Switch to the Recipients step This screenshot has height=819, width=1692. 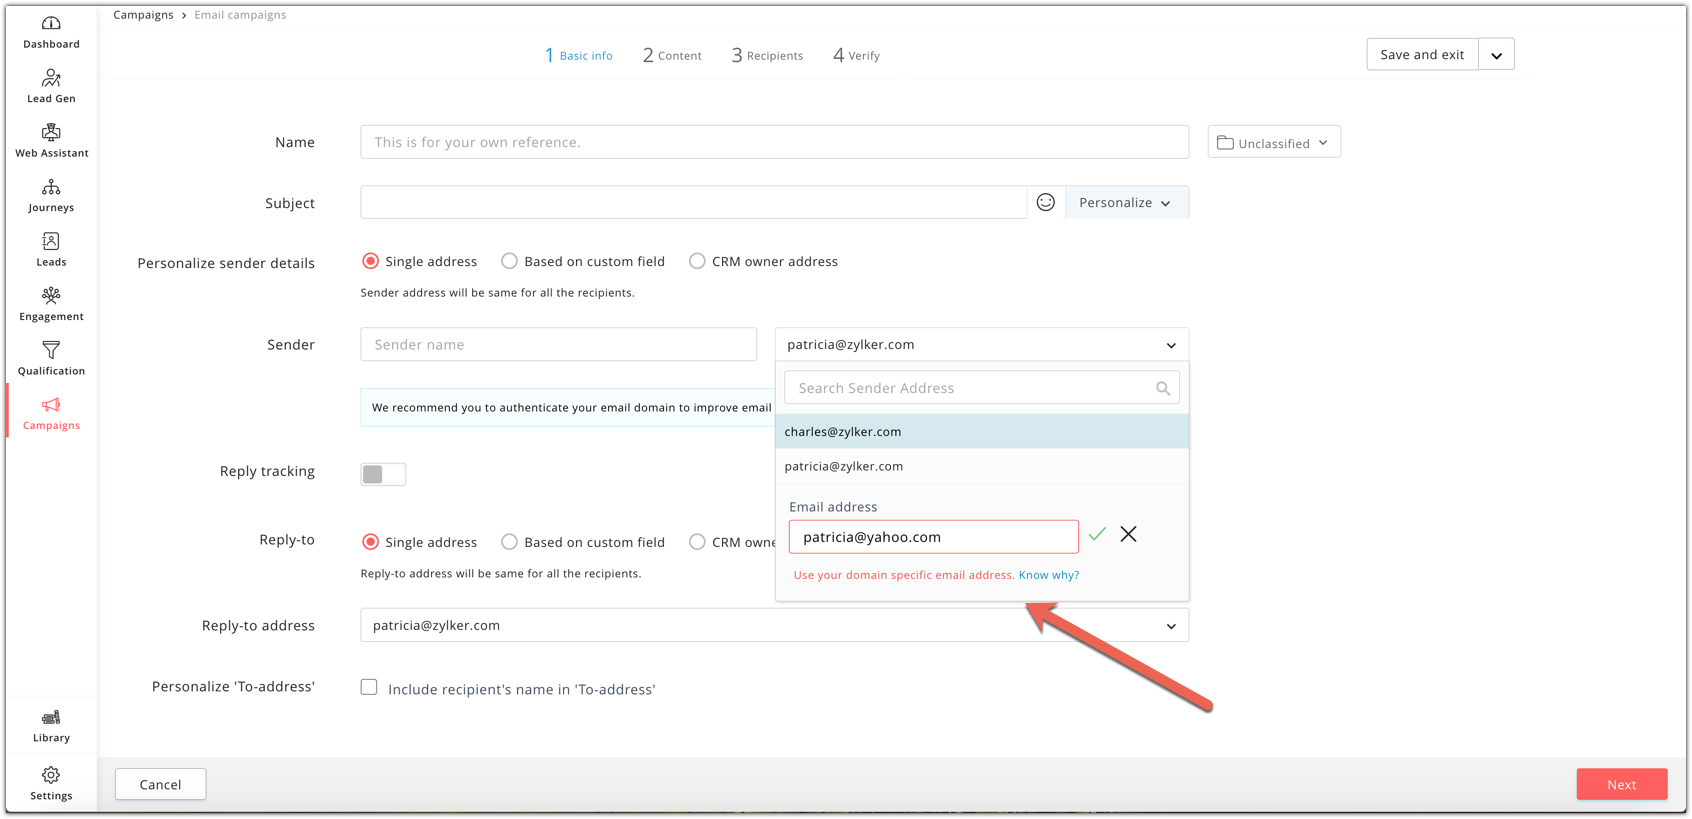click(x=767, y=55)
